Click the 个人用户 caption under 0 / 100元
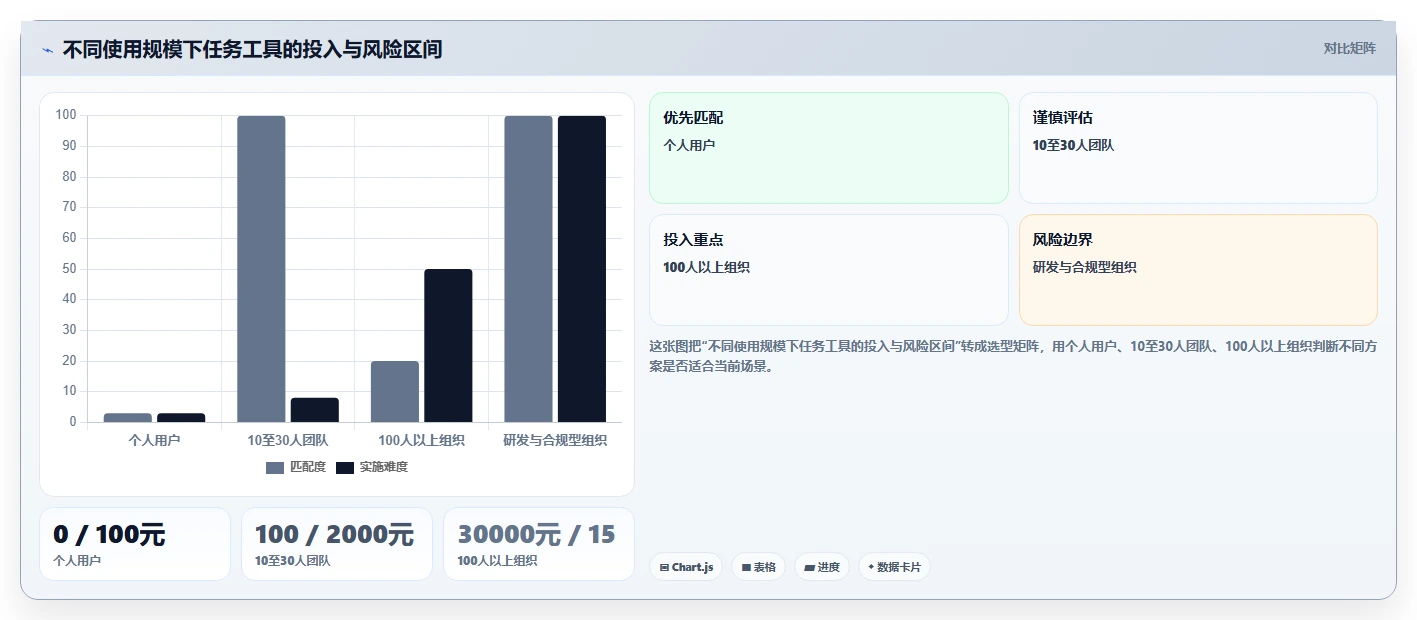 pyautogui.click(x=77, y=561)
